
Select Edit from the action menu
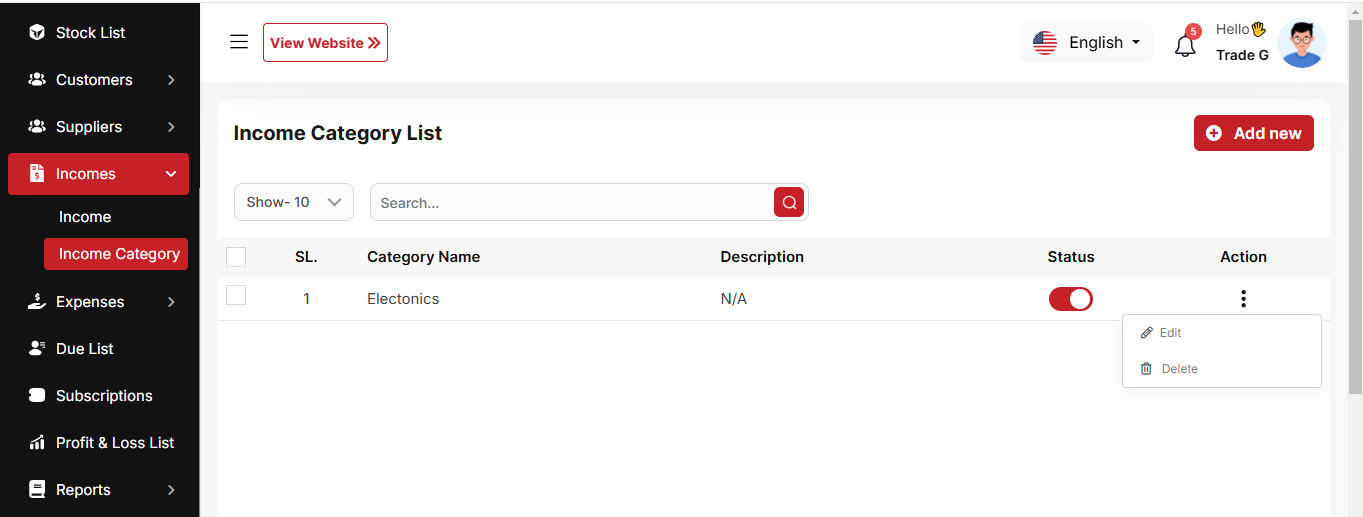click(1170, 333)
